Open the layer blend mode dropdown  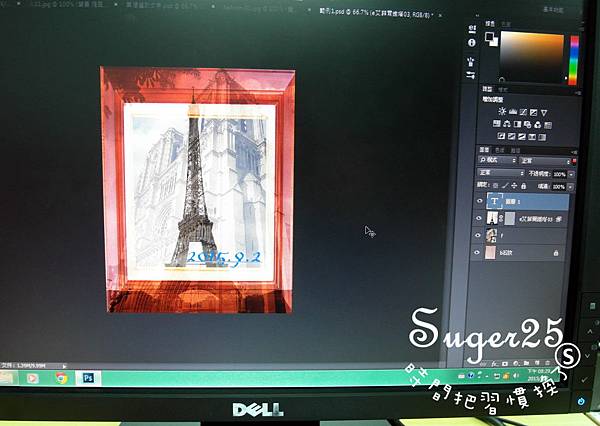click(x=500, y=173)
